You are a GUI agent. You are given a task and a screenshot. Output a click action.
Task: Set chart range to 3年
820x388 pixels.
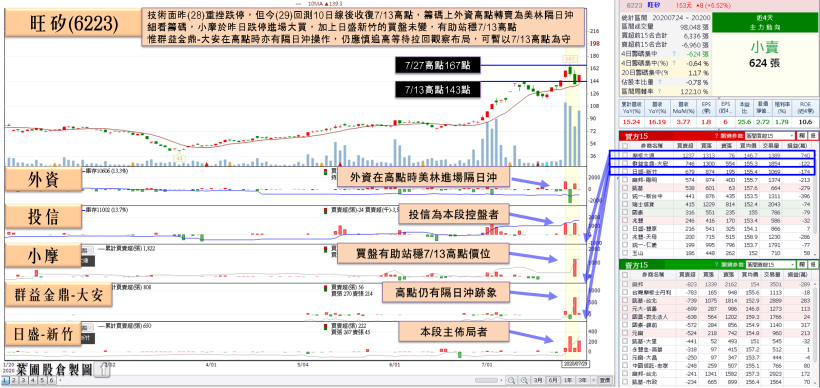(x=583, y=380)
